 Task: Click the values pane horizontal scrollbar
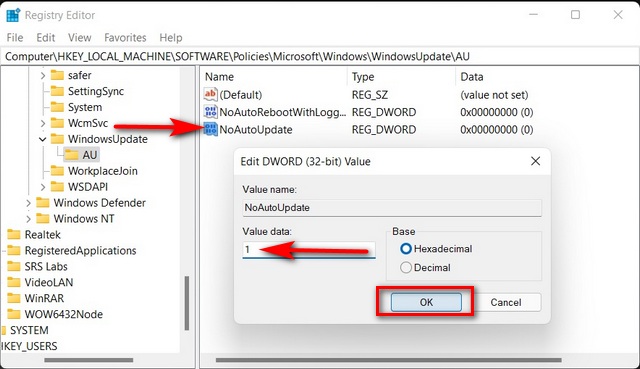pos(389,360)
